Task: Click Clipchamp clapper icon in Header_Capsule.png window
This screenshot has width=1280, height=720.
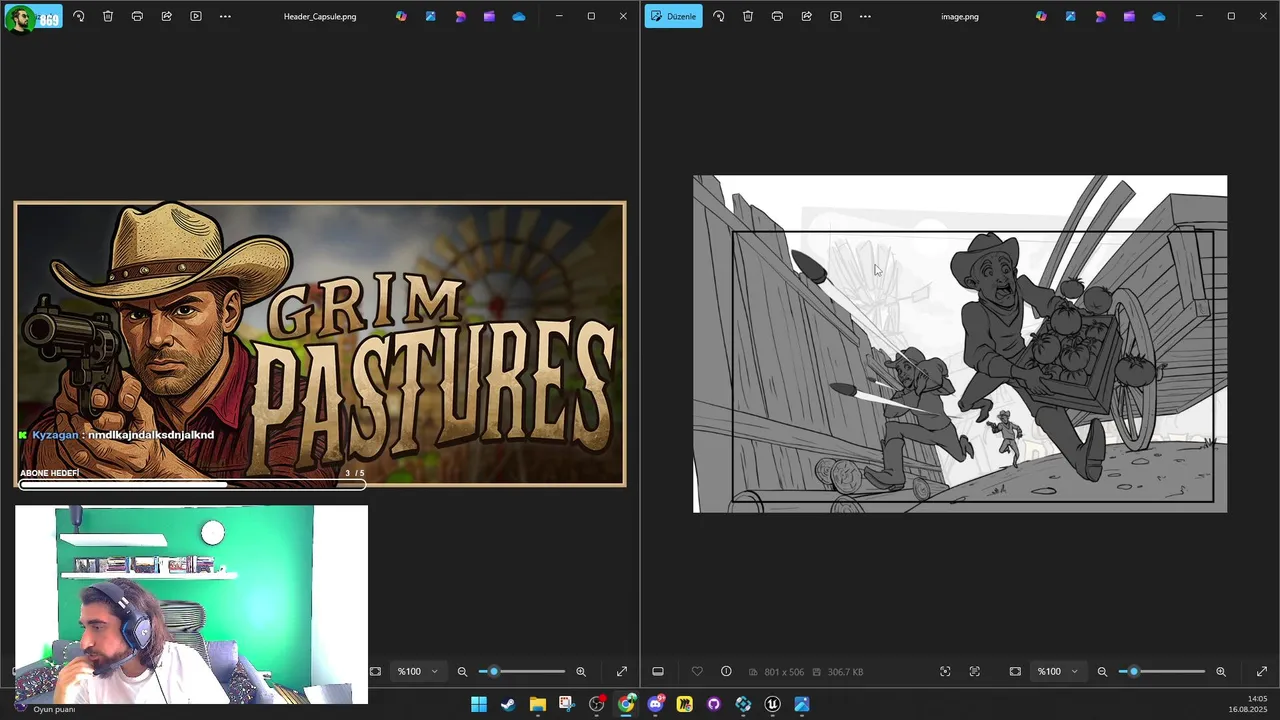Action: 489,16
